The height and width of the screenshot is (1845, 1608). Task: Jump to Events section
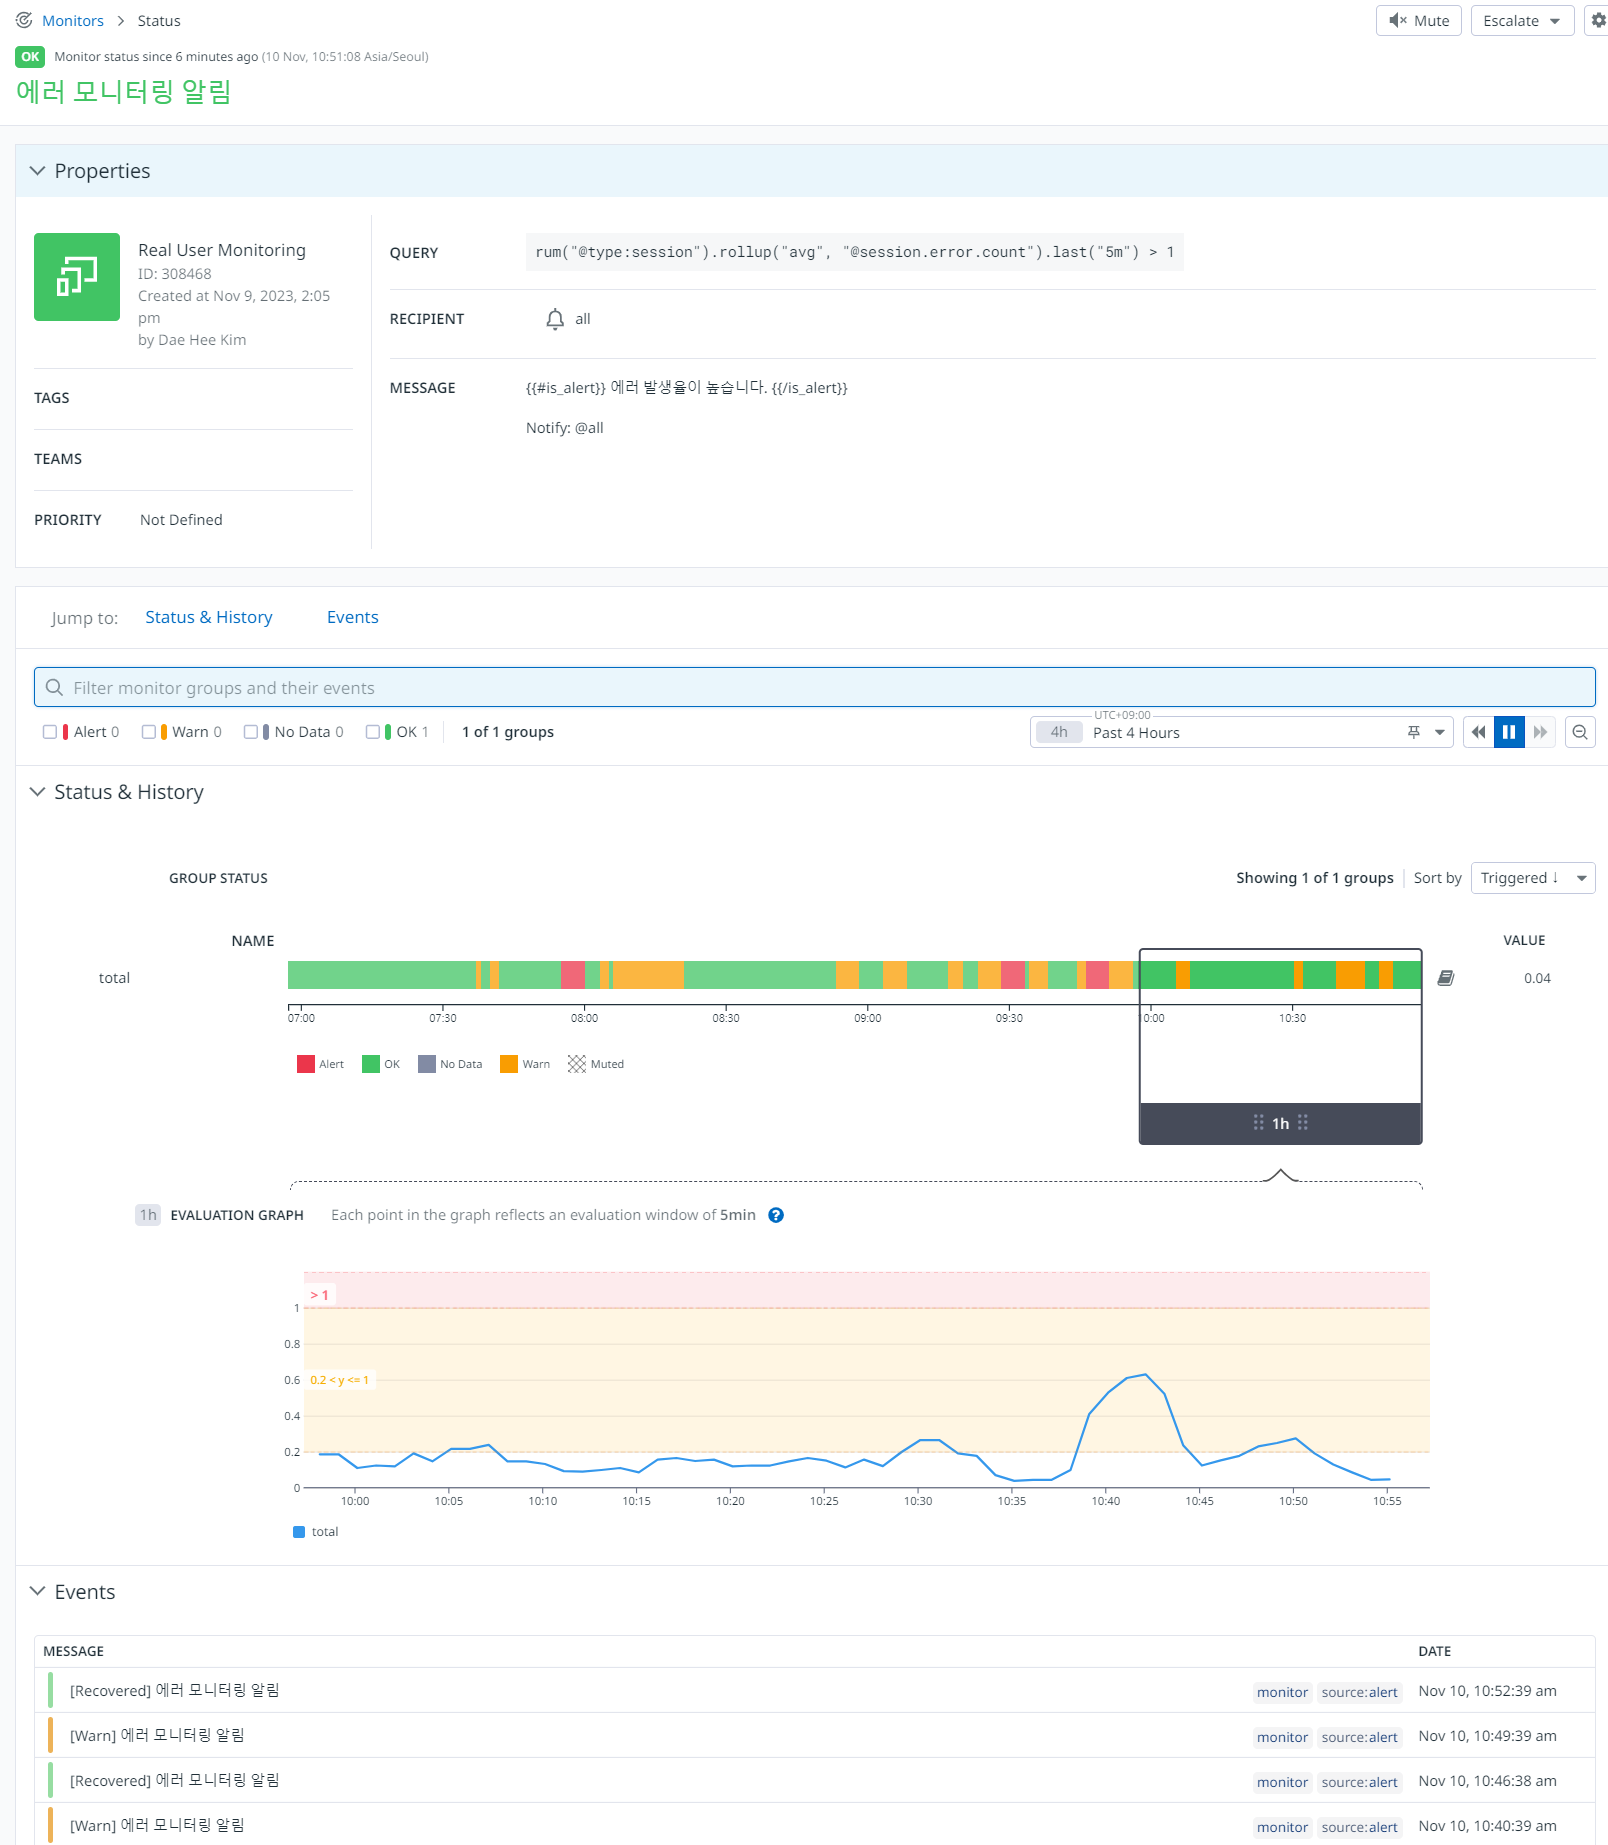pyautogui.click(x=353, y=617)
